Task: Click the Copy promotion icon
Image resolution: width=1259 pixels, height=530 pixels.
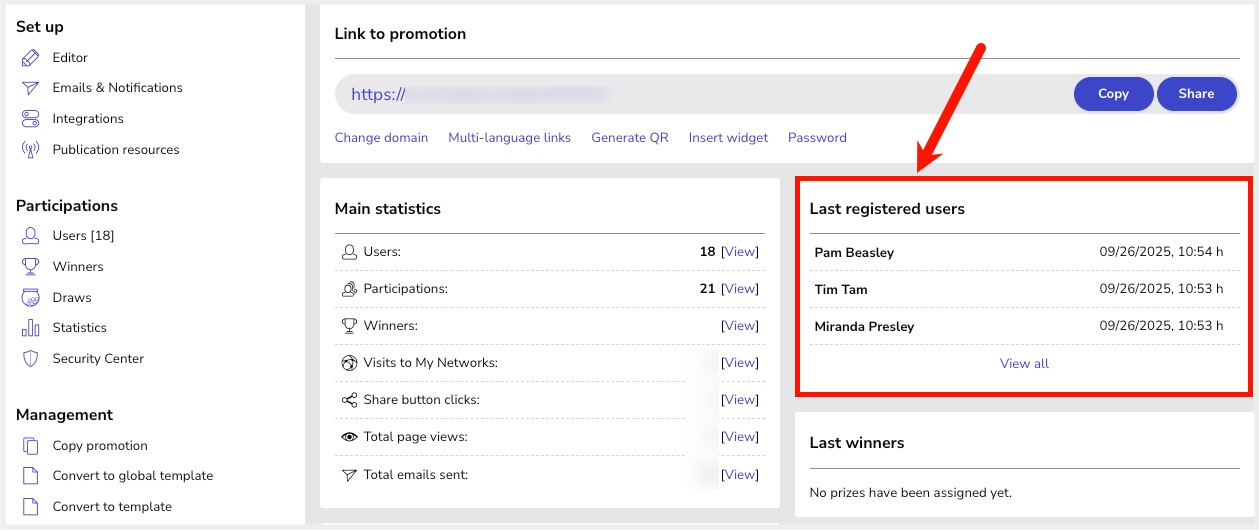Action: click(x=30, y=446)
